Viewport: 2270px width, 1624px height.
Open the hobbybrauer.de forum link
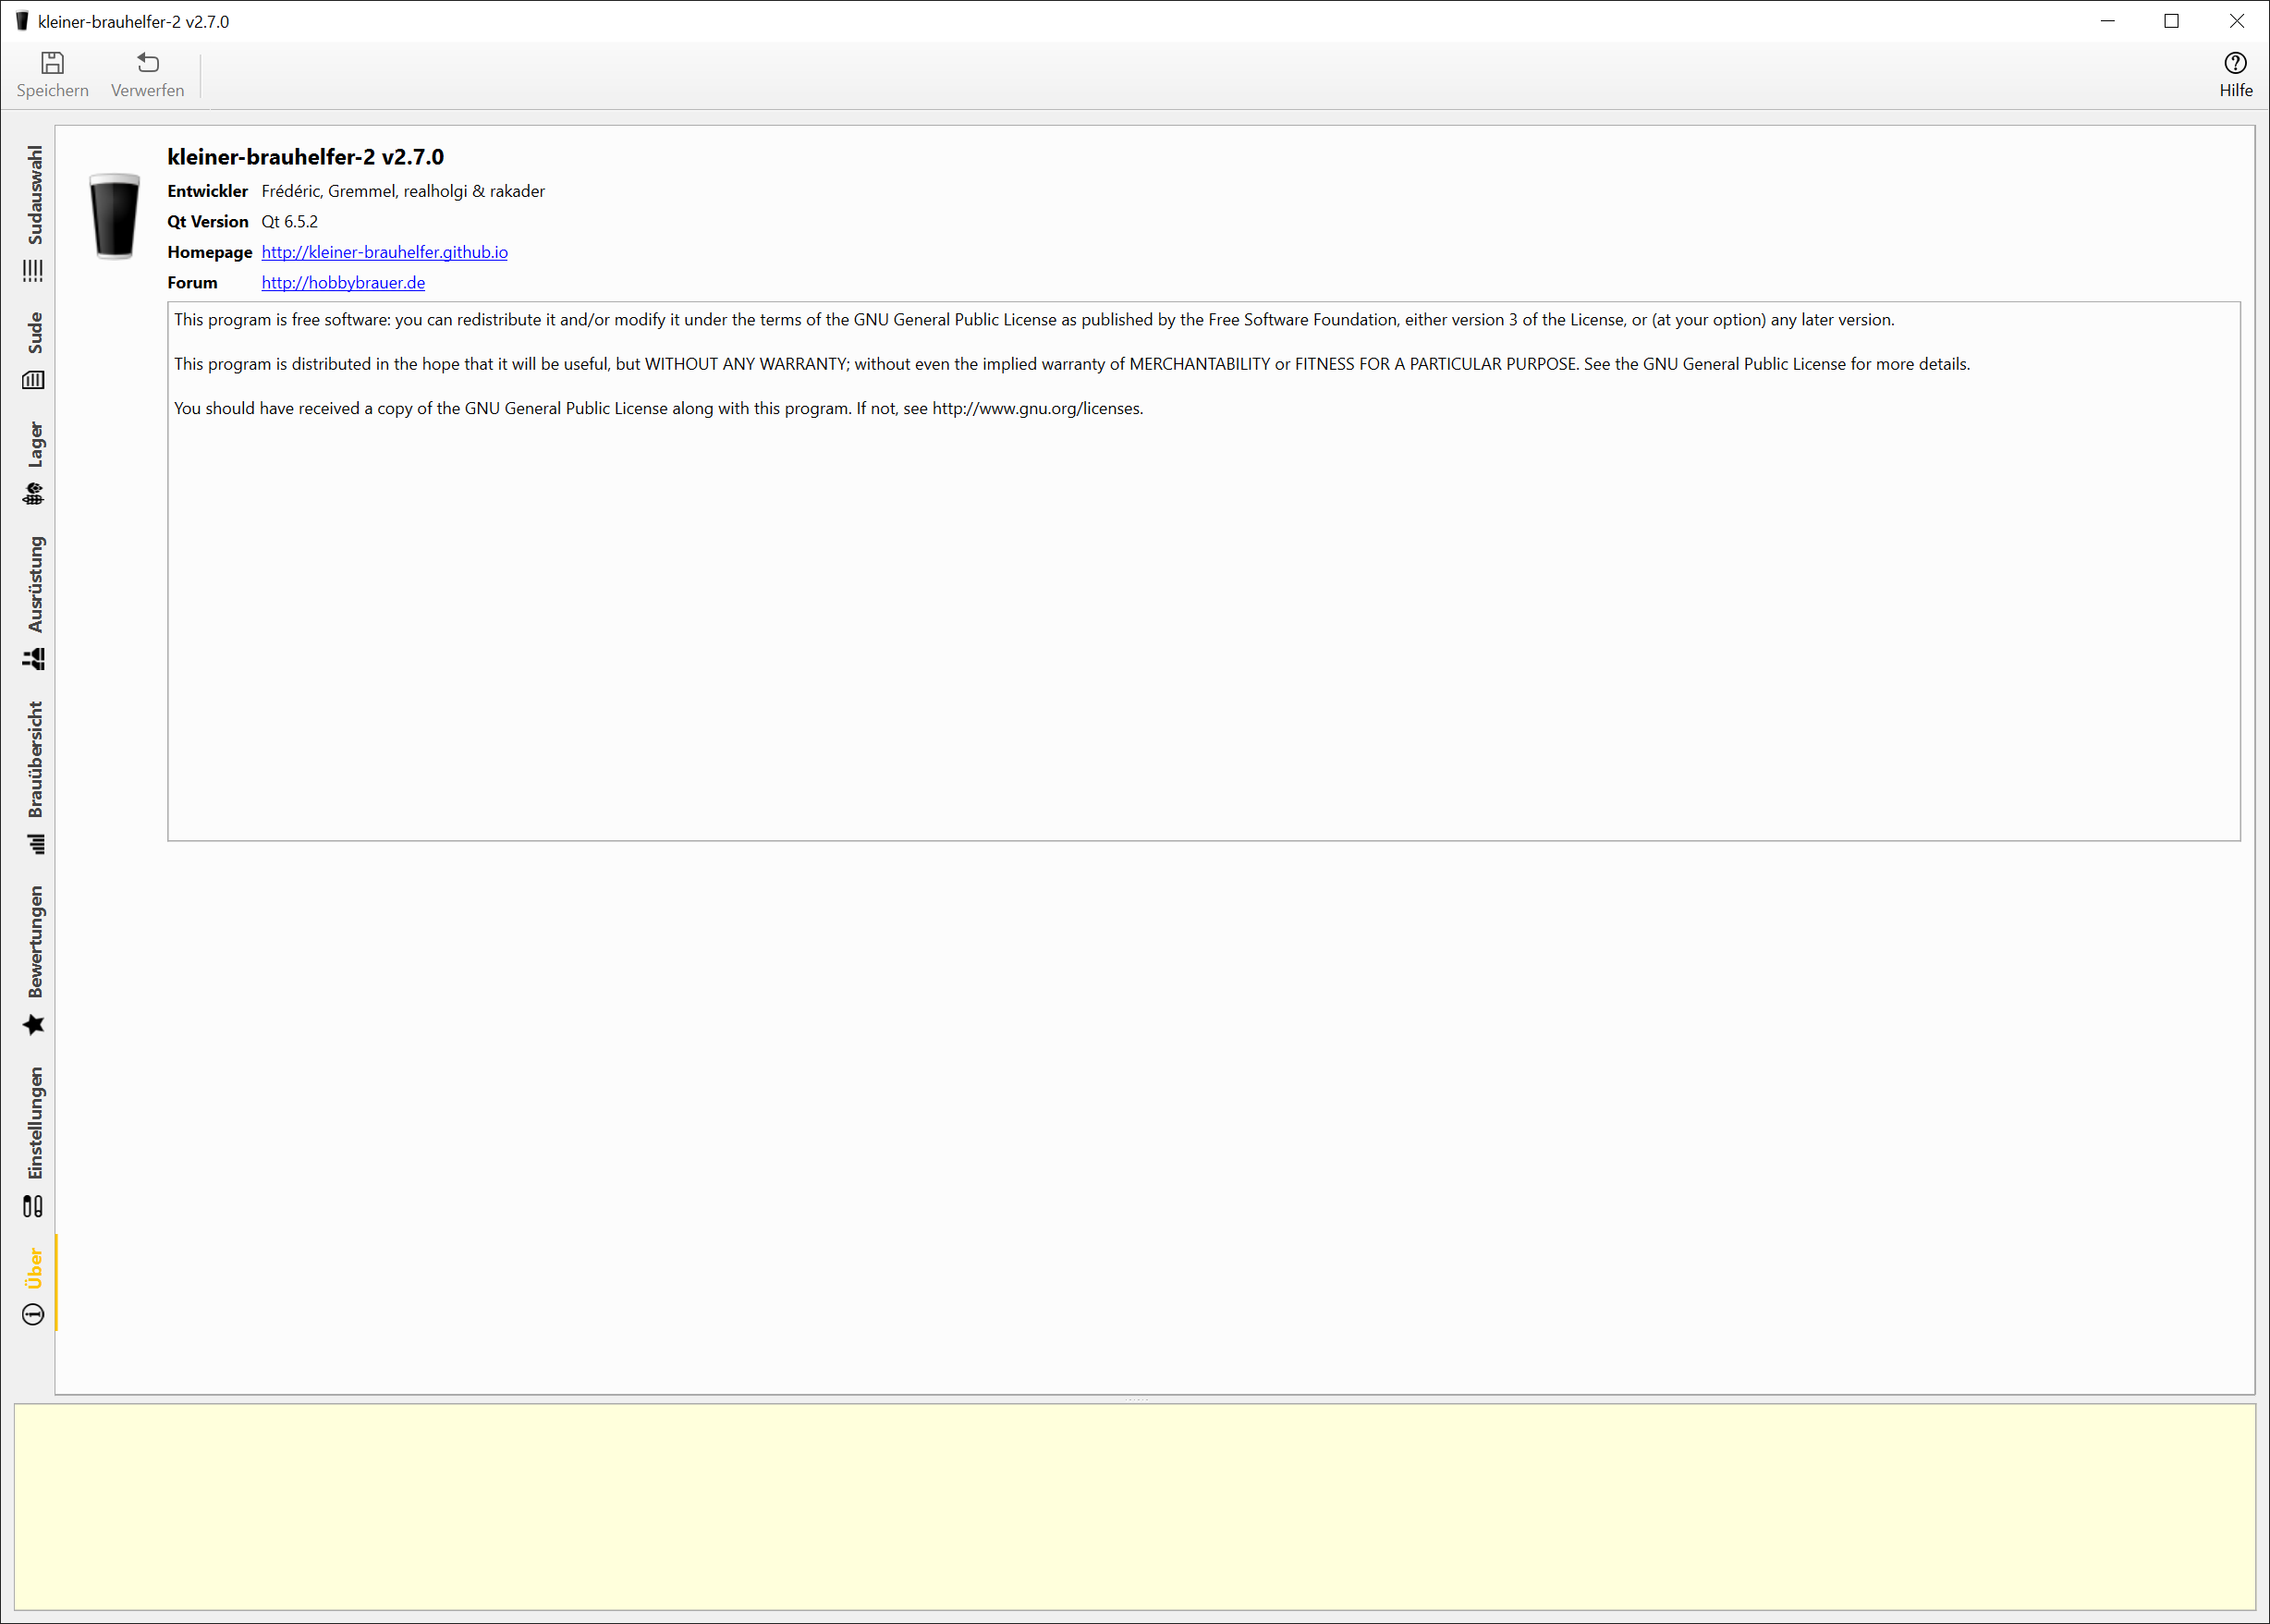coord(343,283)
